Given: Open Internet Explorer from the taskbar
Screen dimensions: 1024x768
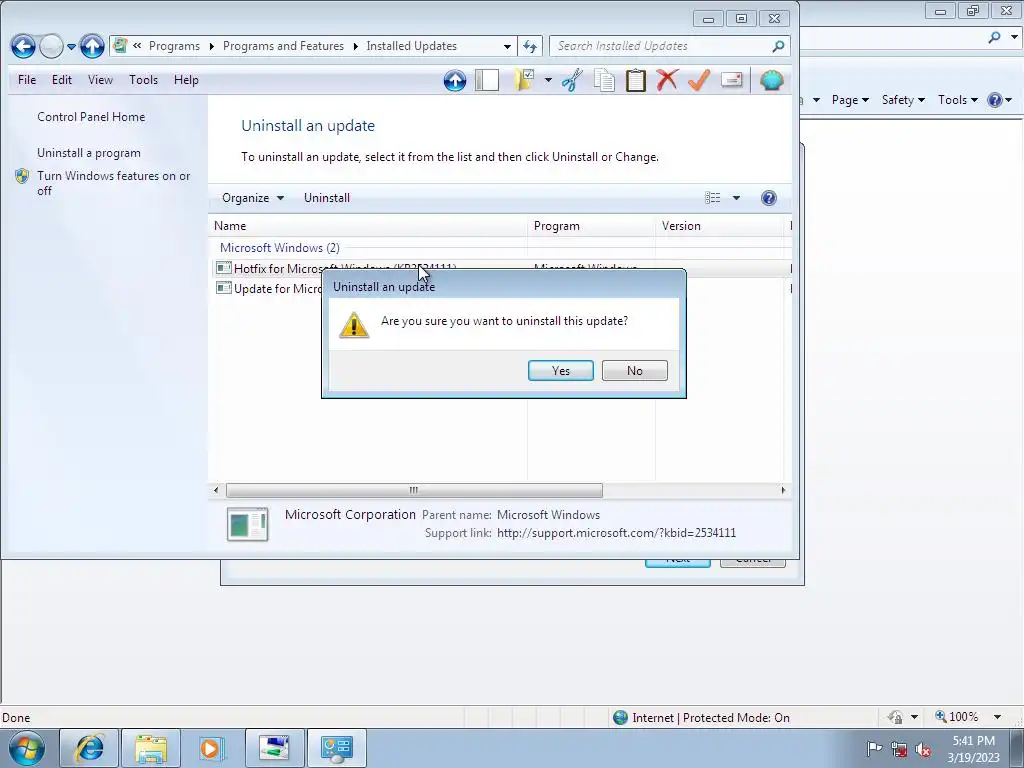Looking at the screenshot, I should point(89,748).
